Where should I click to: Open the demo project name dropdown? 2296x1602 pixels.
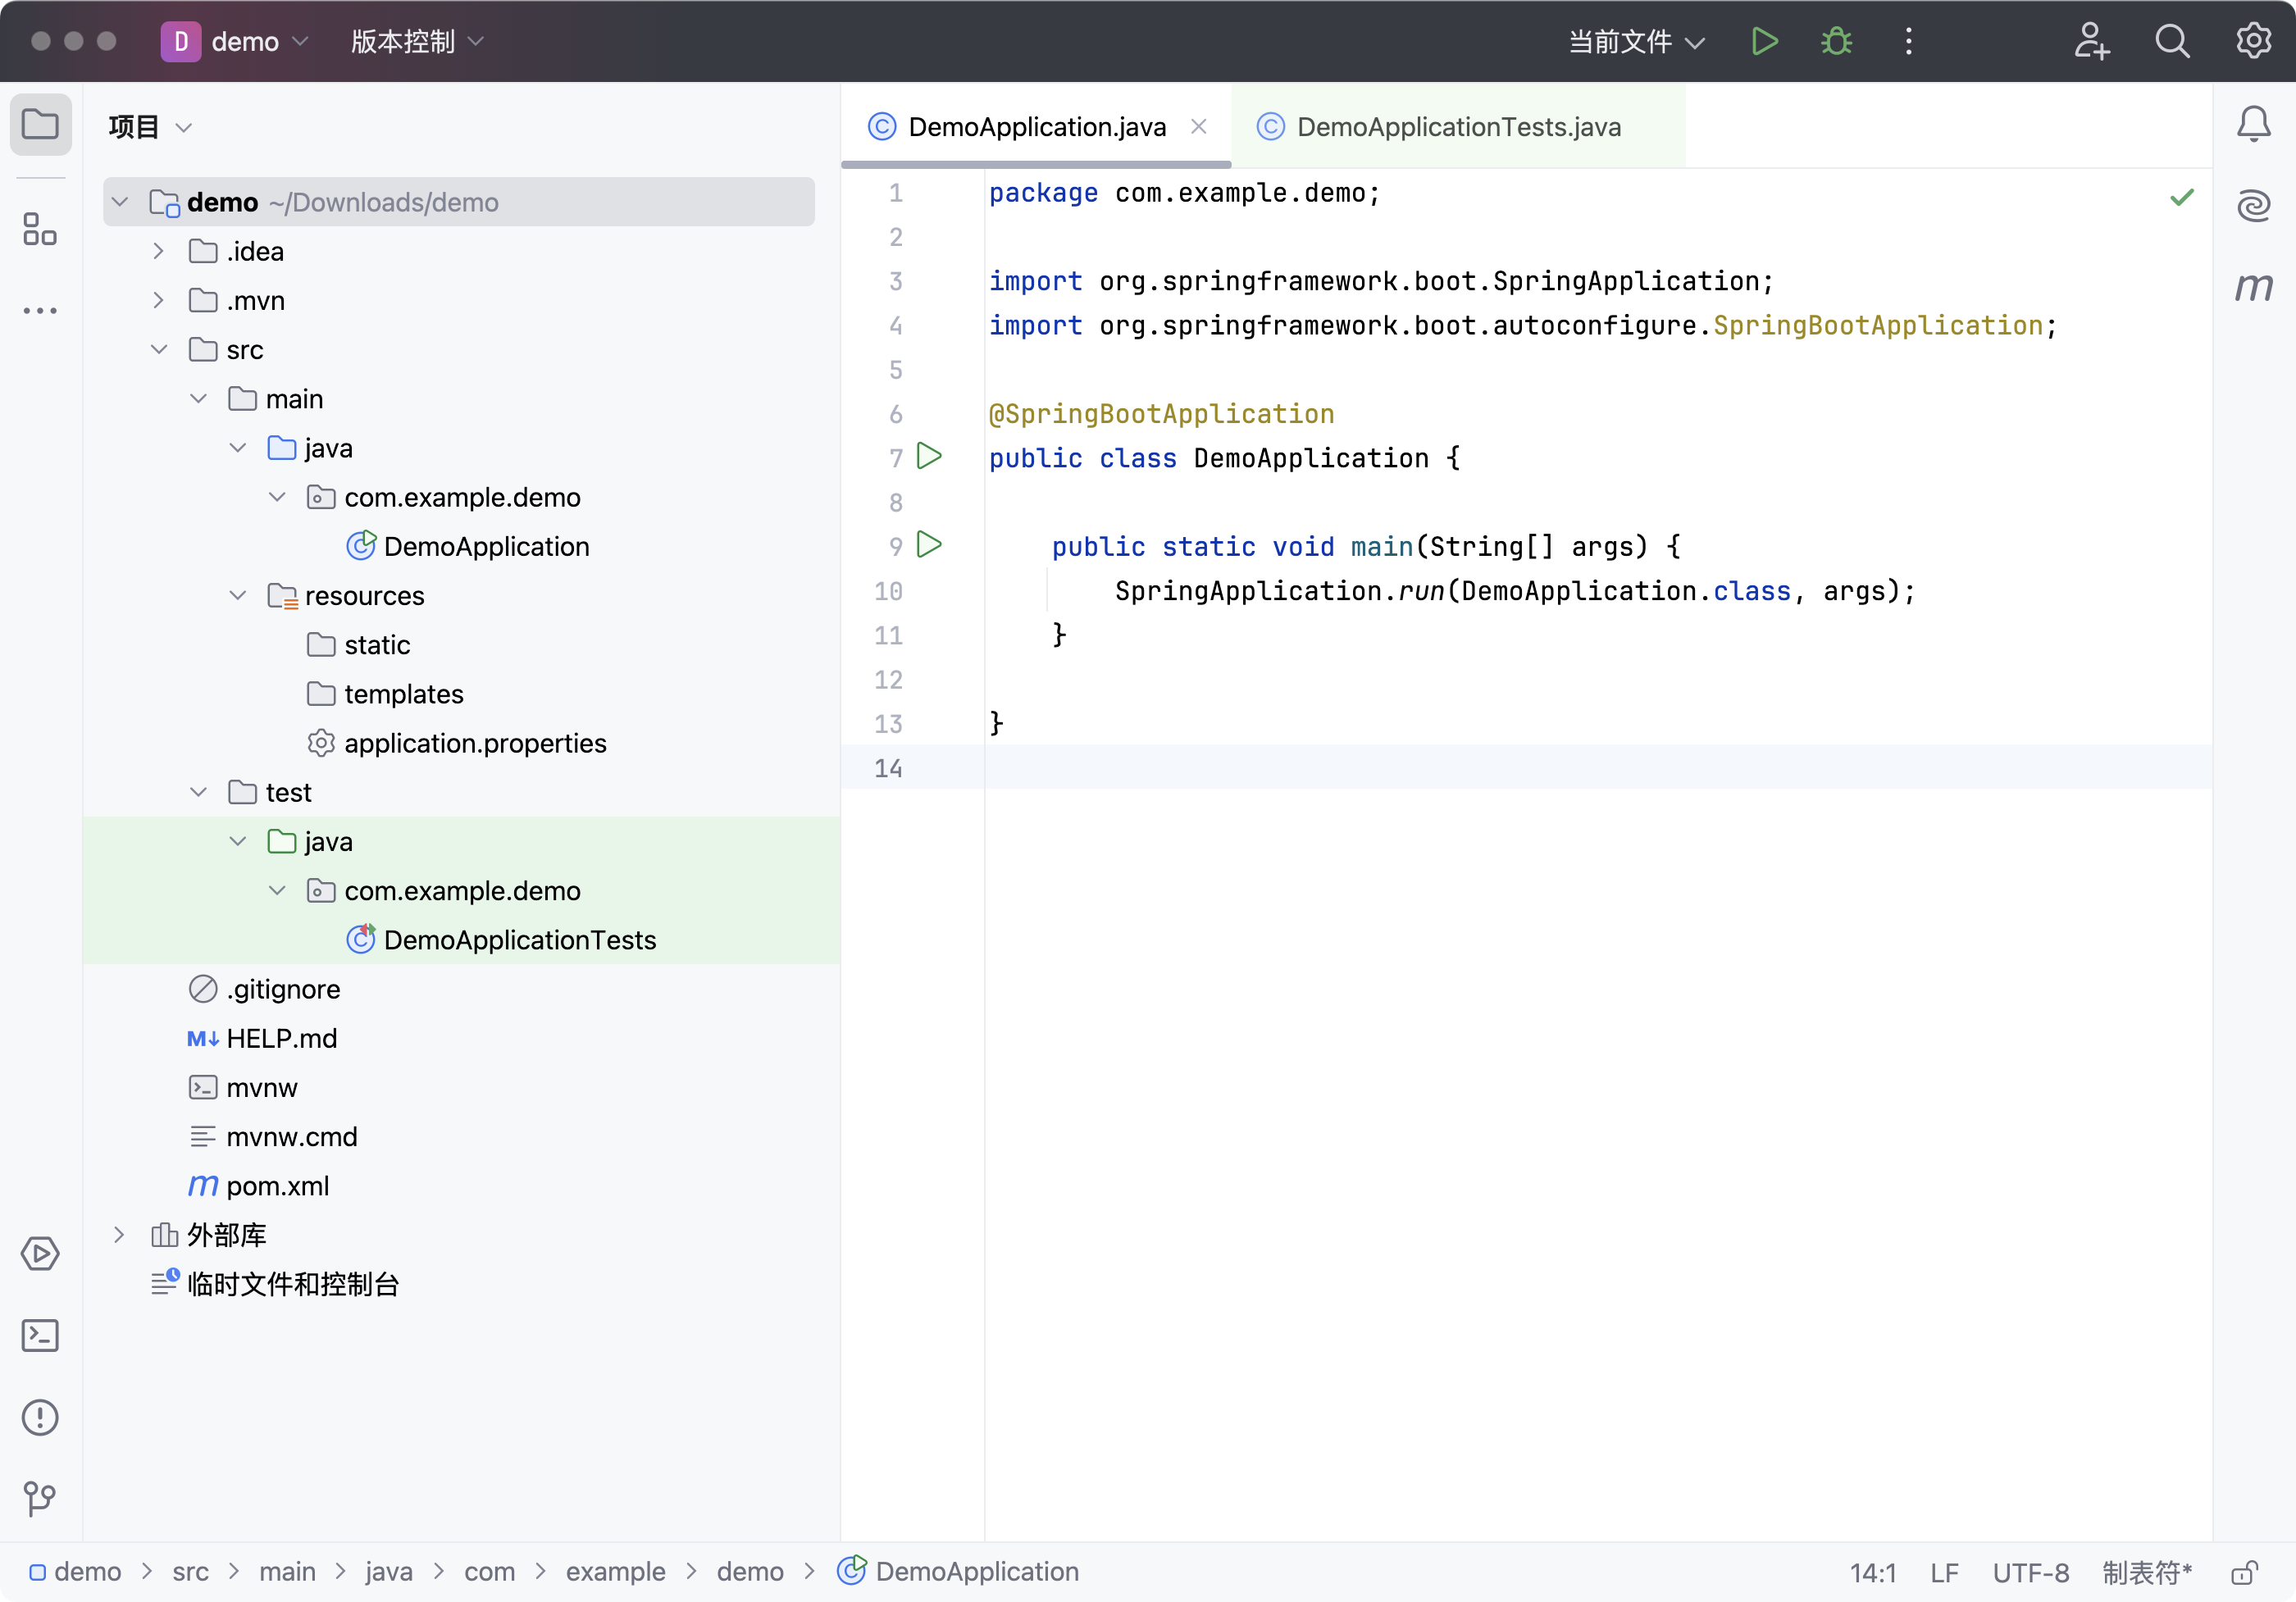point(260,41)
